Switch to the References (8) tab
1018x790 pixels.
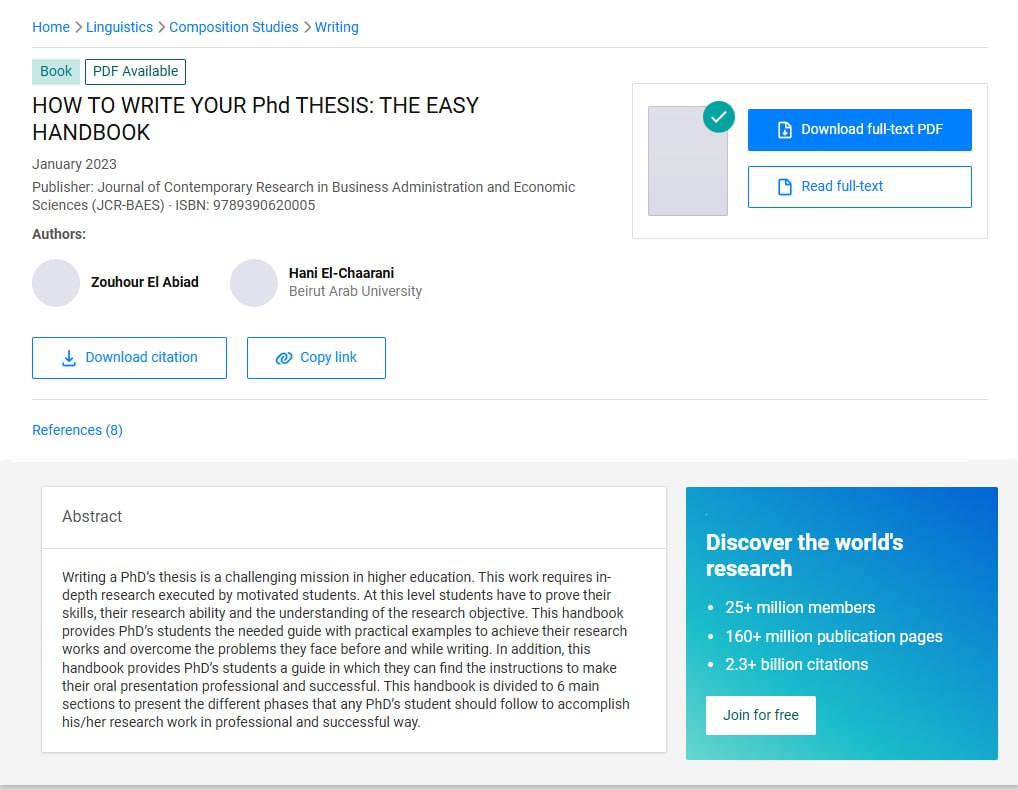(x=77, y=430)
